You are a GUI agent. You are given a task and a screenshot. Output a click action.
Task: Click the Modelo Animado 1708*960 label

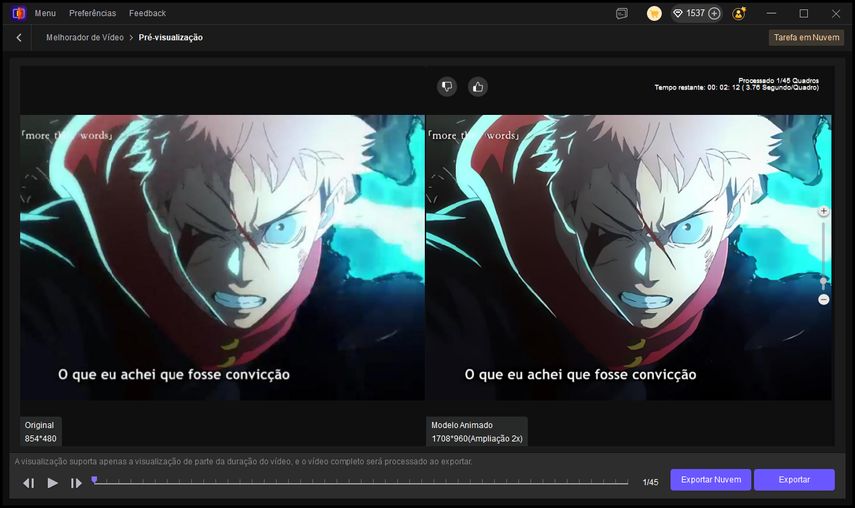click(477, 432)
